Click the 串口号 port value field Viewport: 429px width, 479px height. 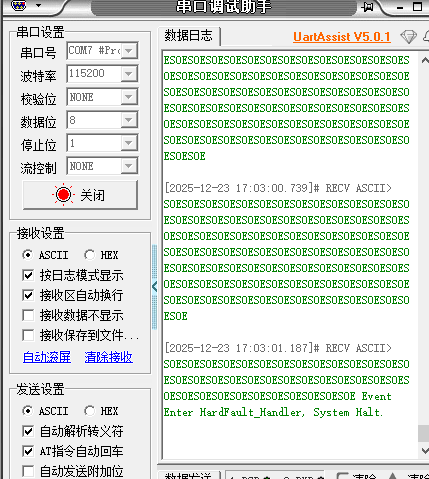click(x=94, y=51)
